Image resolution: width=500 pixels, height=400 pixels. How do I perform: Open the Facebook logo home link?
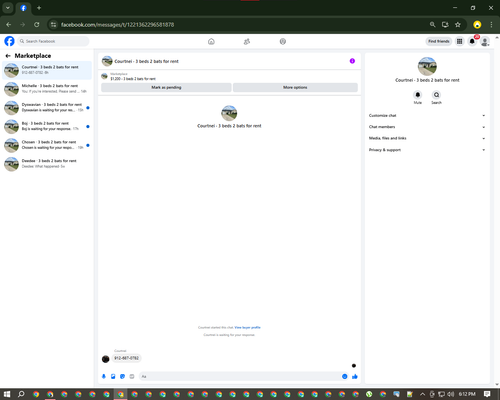click(x=9, y=41)
